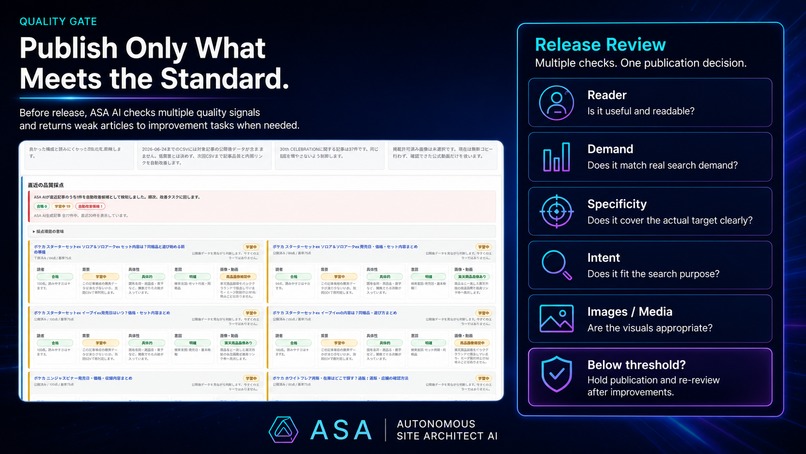The image size is (806, 454).
Task: Click "Multiple checks. One publication decision." subtitle
Action: 640,63
